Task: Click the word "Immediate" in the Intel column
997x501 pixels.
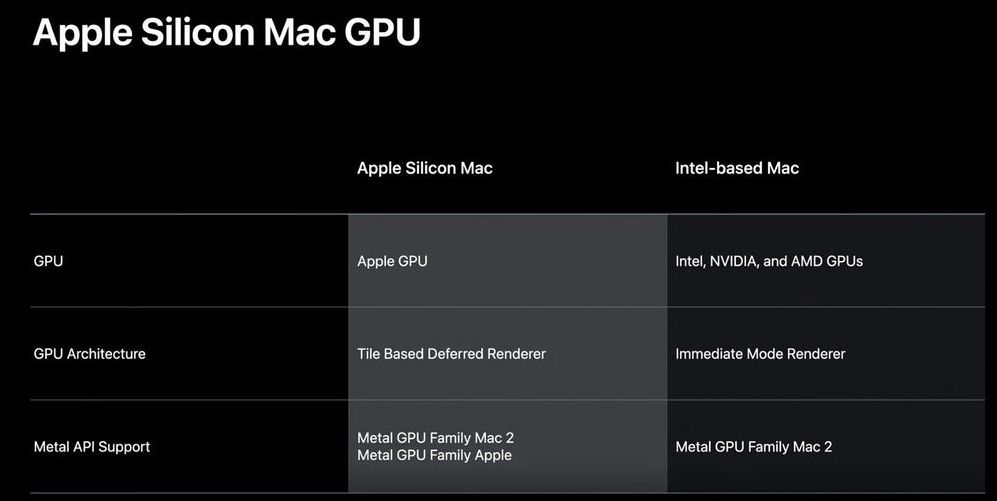Action: 709,354
